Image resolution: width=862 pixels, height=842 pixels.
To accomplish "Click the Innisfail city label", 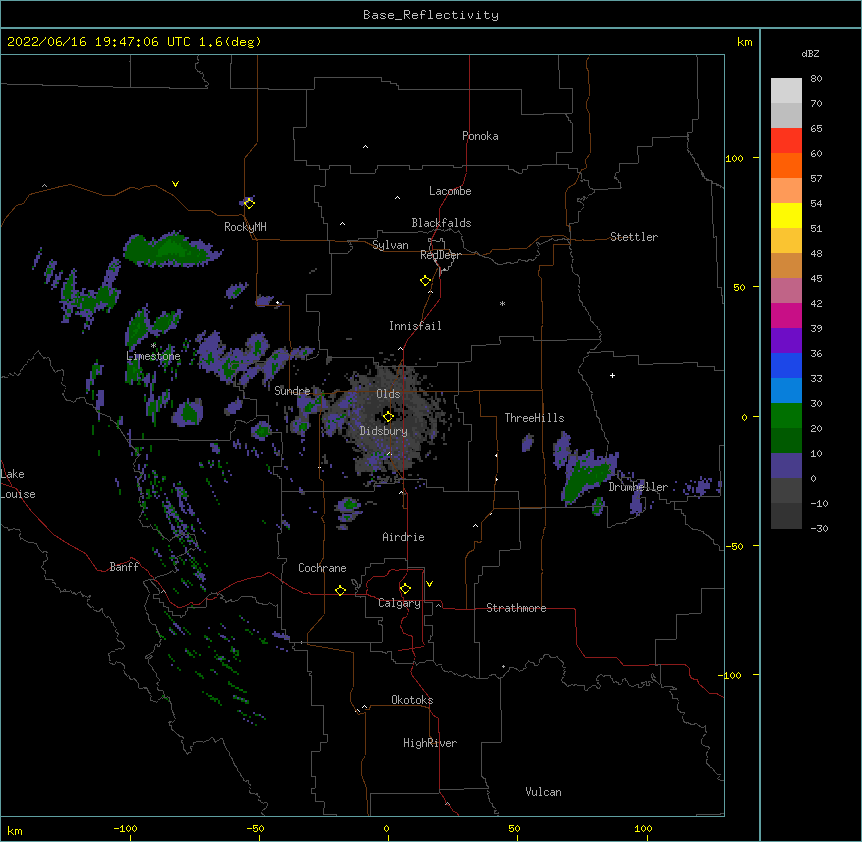I will pos(415,326).
